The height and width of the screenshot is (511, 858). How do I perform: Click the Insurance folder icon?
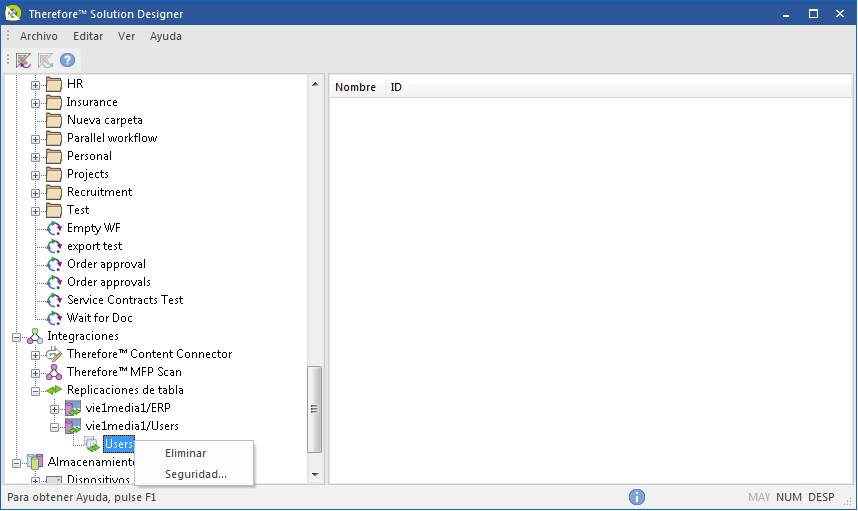coord(54,102)
